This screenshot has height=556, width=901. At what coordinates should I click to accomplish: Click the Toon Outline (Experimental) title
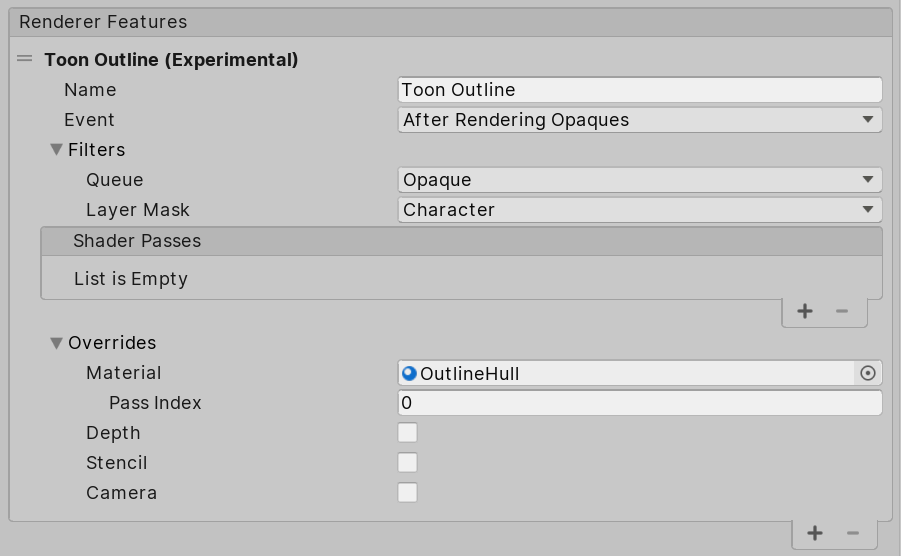[171, 60]
